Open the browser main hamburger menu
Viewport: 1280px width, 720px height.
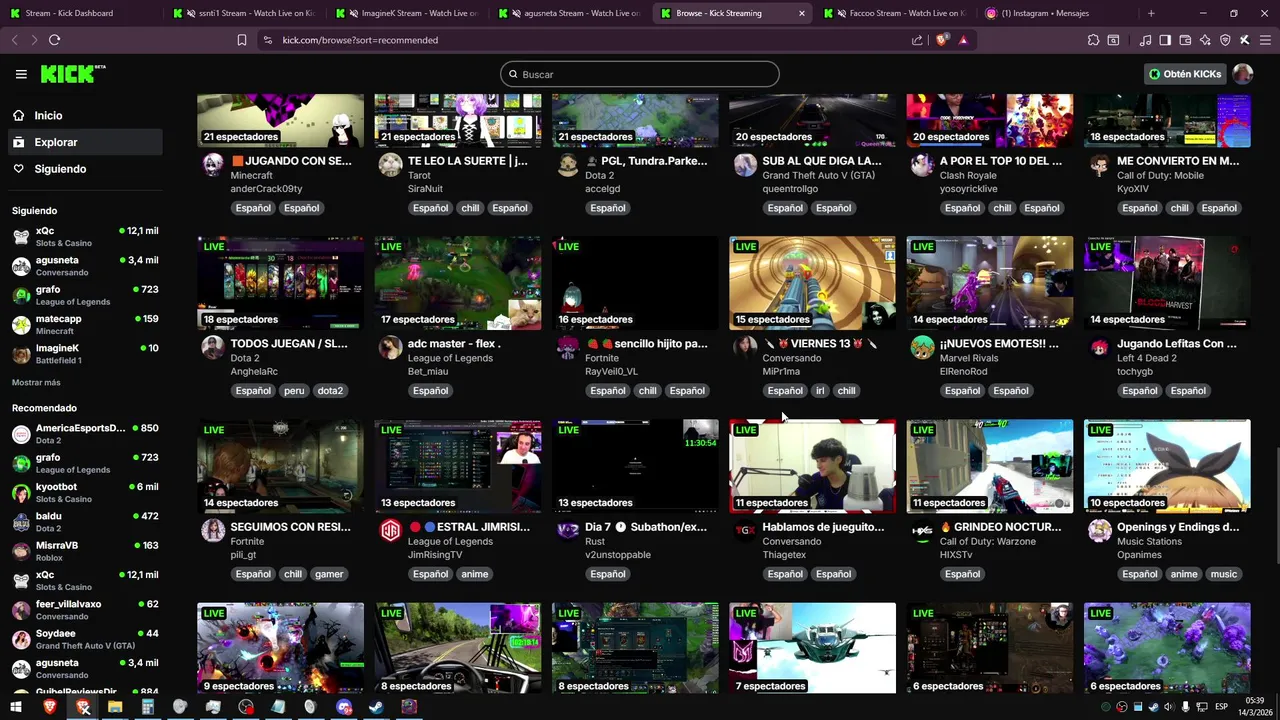pos(1264,40)
